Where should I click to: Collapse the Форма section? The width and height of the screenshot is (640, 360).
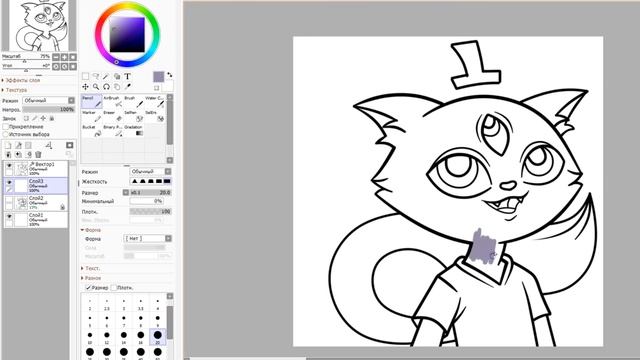click(91, 230)
